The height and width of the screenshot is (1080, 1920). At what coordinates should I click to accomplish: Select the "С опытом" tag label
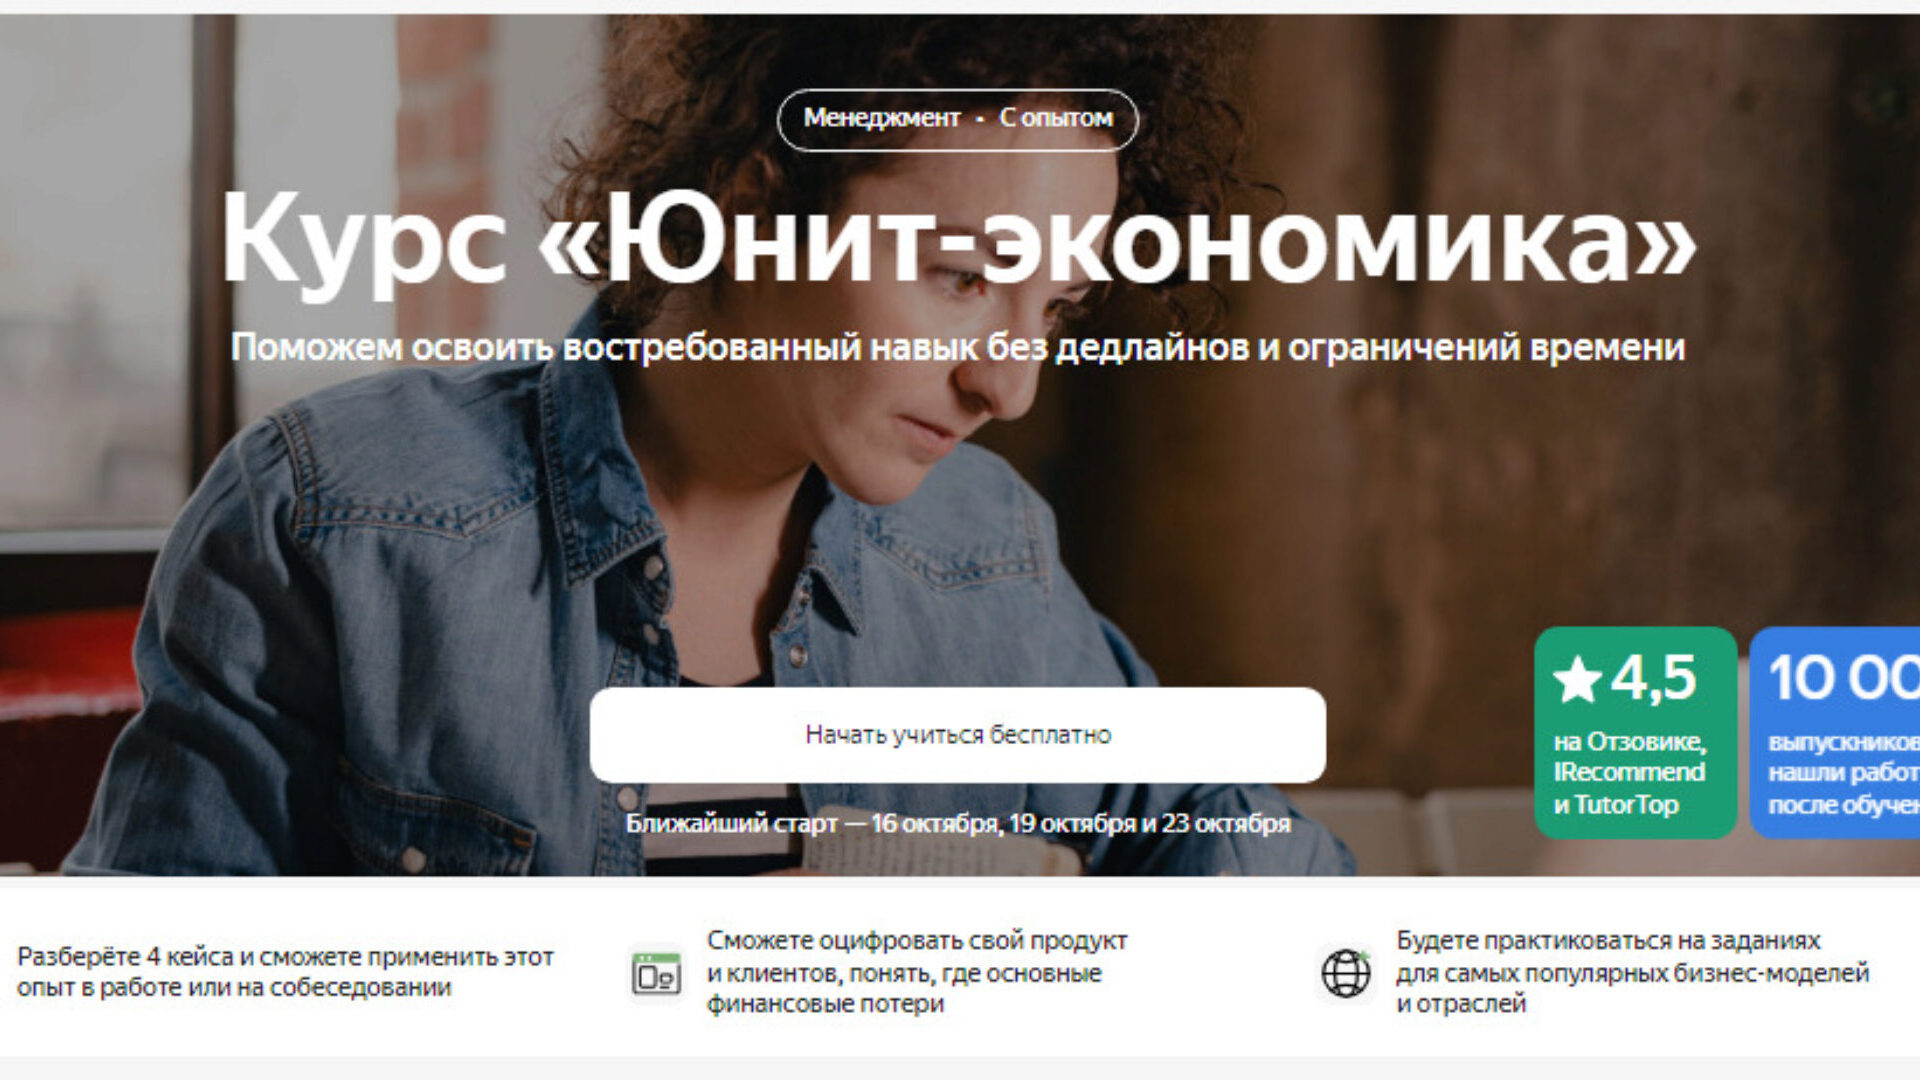(x=1056, y=118)
